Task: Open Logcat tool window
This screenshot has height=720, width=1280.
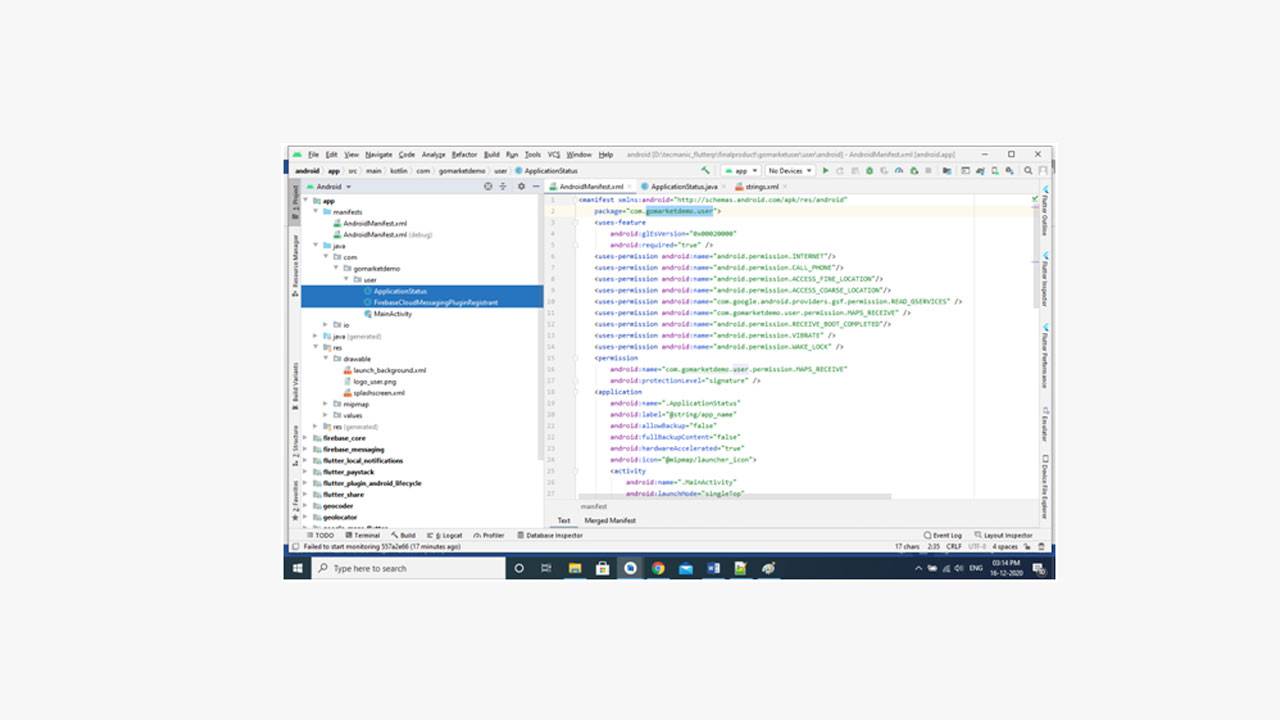Action: pos(446,535)
